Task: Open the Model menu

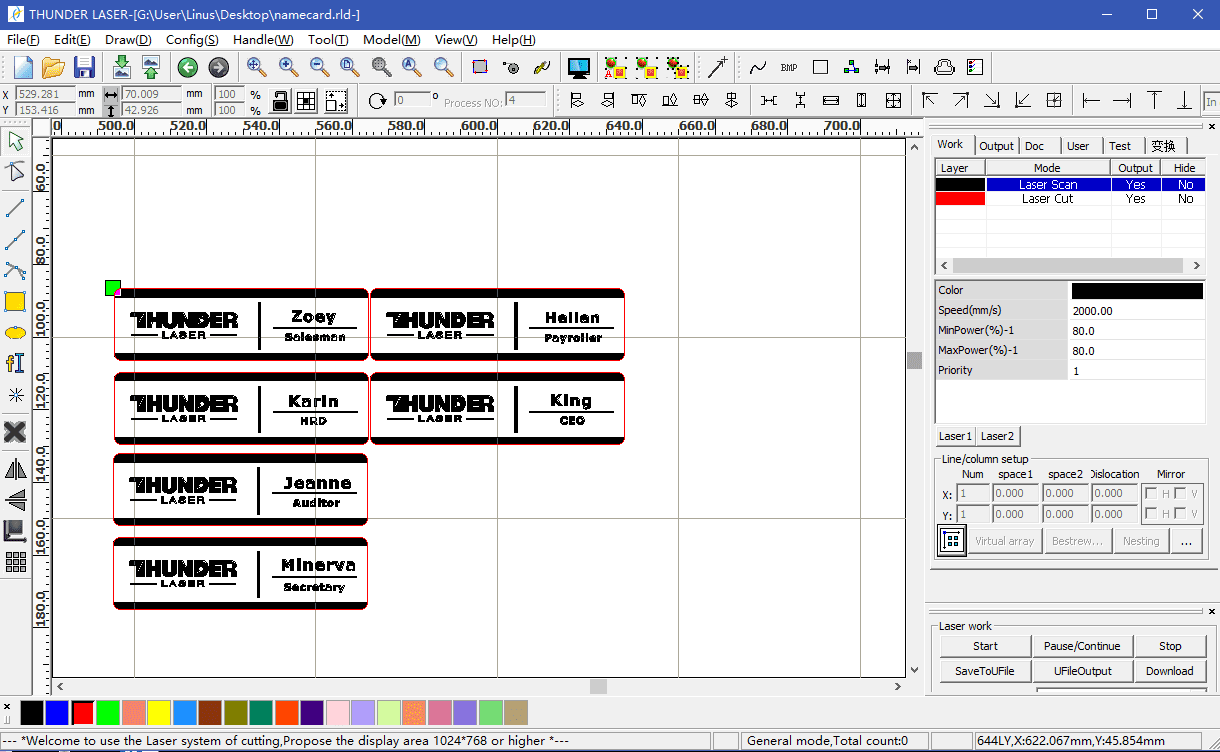Action: 391,40
